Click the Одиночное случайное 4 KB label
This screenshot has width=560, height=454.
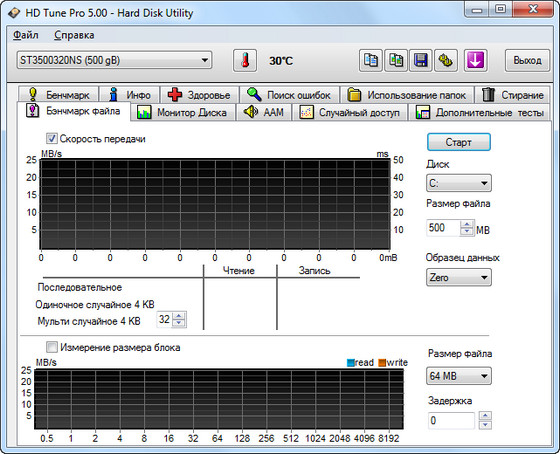(x=95, y=305)
